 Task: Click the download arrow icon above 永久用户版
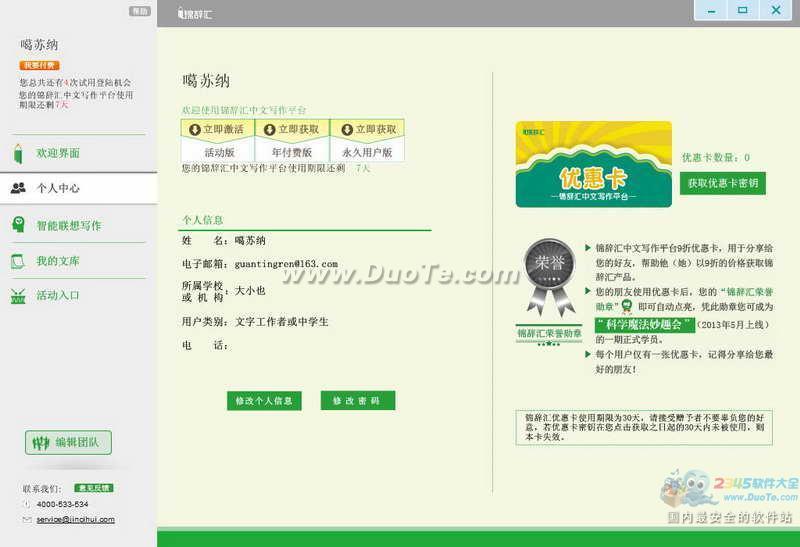347,130
